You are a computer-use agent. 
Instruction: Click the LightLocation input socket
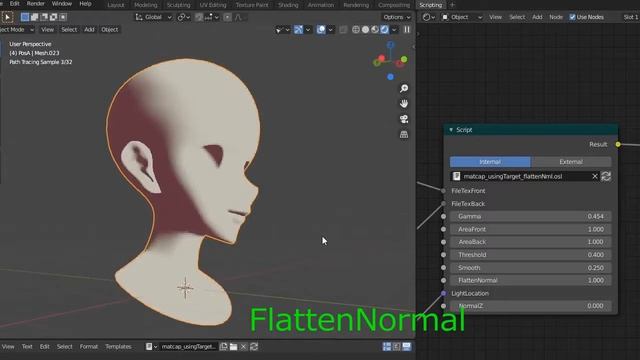tap(444, 293)
